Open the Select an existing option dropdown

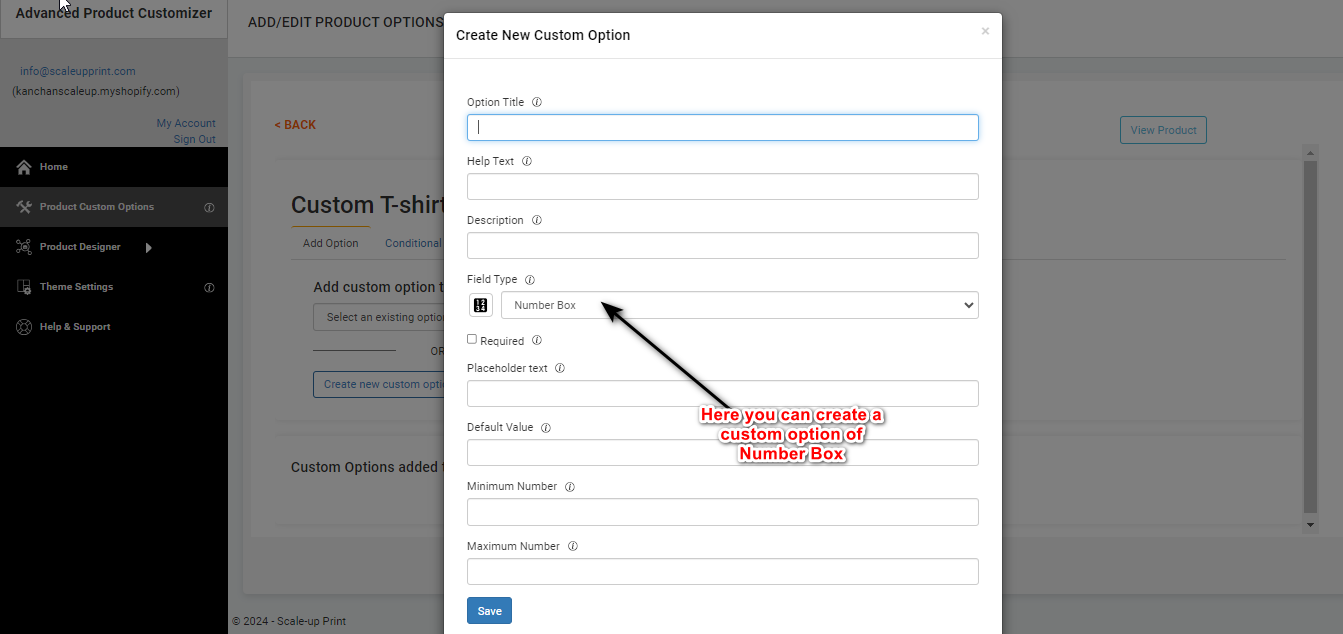pyautogui.click(x=380, y=317)
